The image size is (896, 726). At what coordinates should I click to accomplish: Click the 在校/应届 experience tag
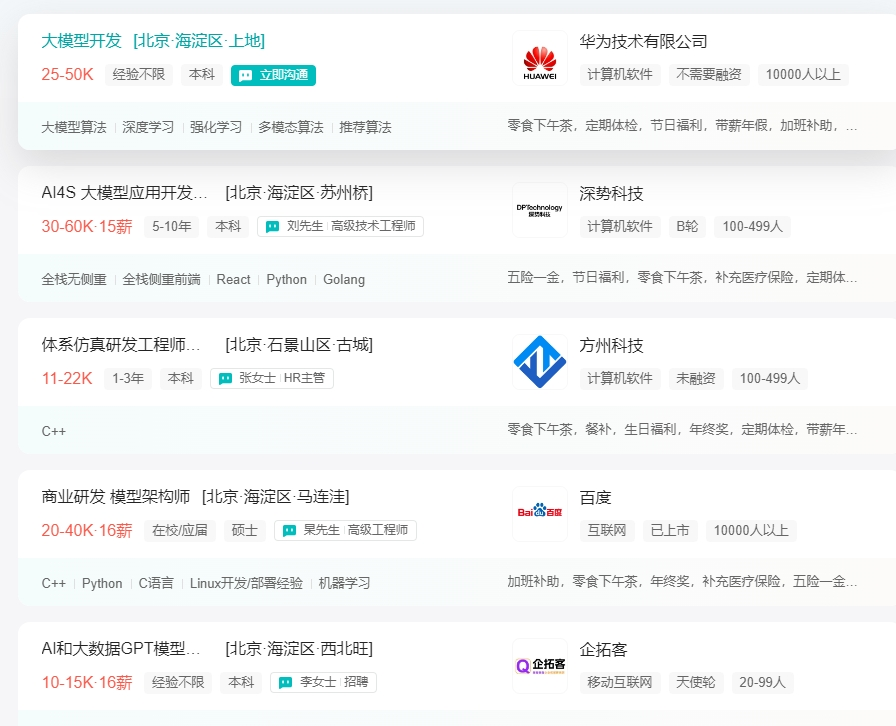tap(180, 530)
